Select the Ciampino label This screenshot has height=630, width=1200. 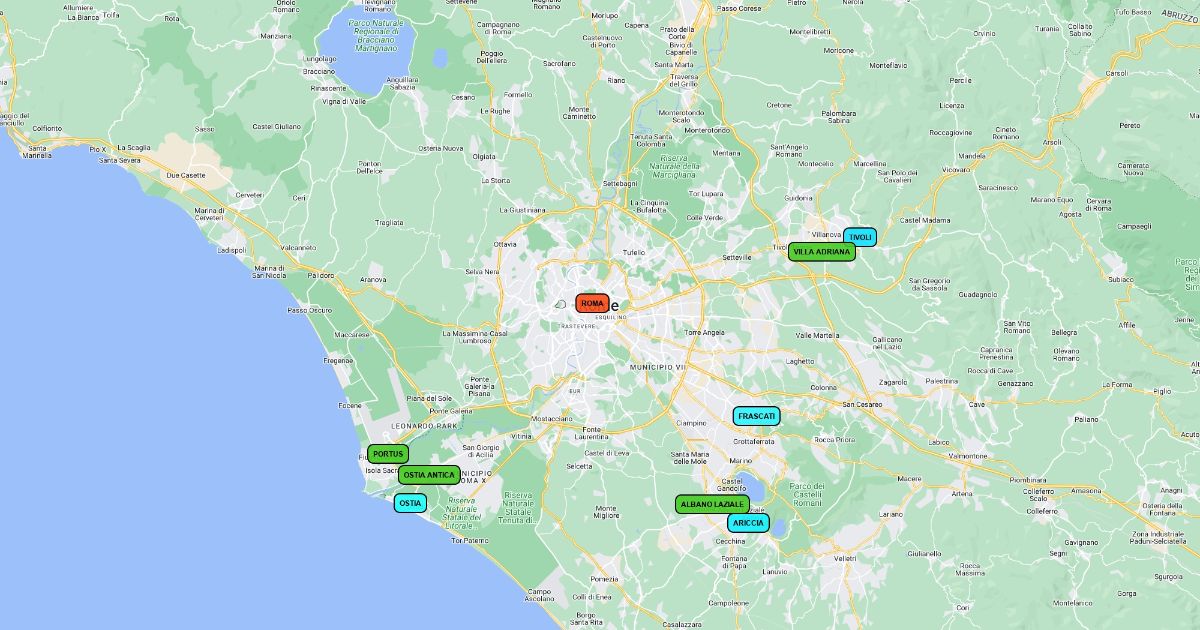click(x=691, y=423)
